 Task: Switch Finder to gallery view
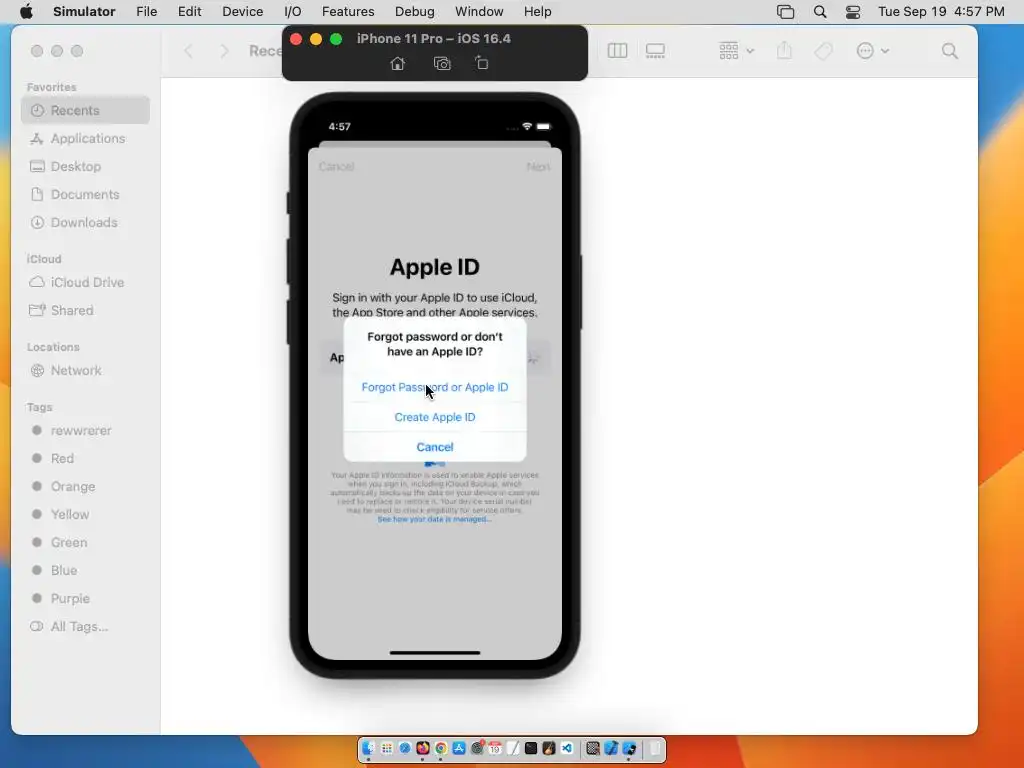[655, 51]
